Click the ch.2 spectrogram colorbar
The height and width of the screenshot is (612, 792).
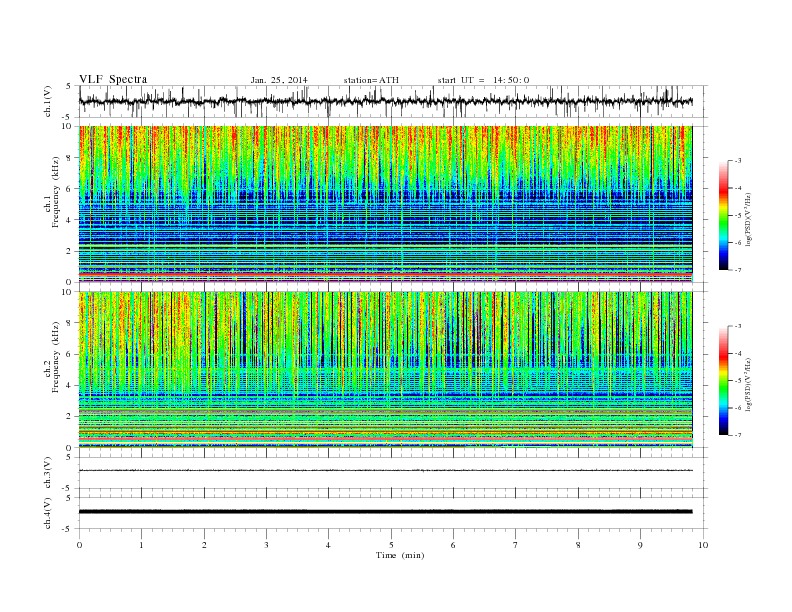[724, 380]
